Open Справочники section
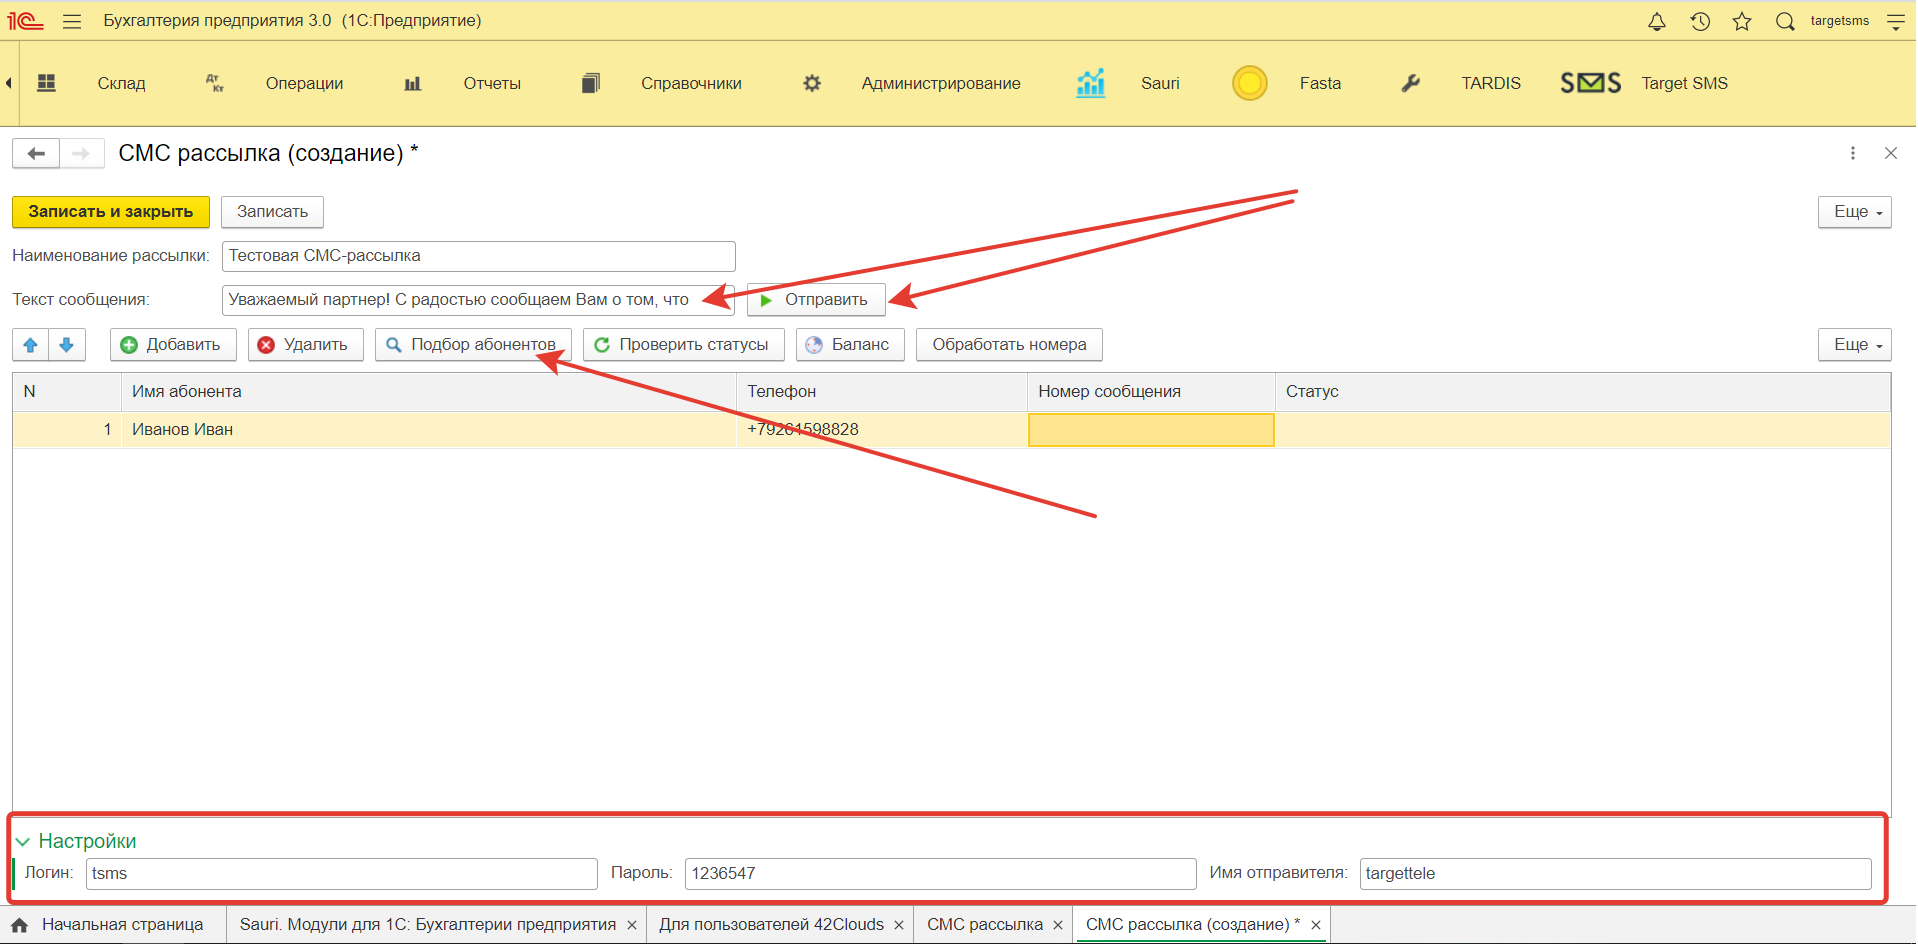This screenshot has height=944, width=1918. click(x=691, y=83)
